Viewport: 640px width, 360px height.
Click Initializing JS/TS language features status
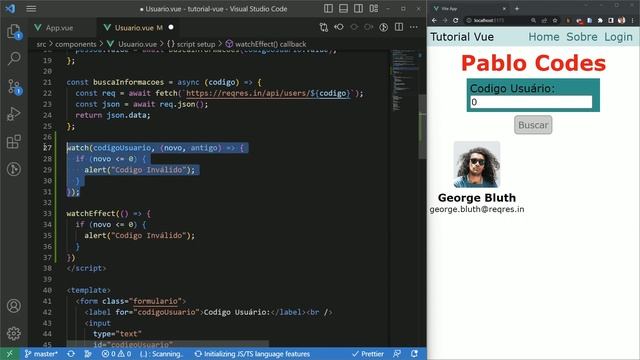(x=252, y=354)
